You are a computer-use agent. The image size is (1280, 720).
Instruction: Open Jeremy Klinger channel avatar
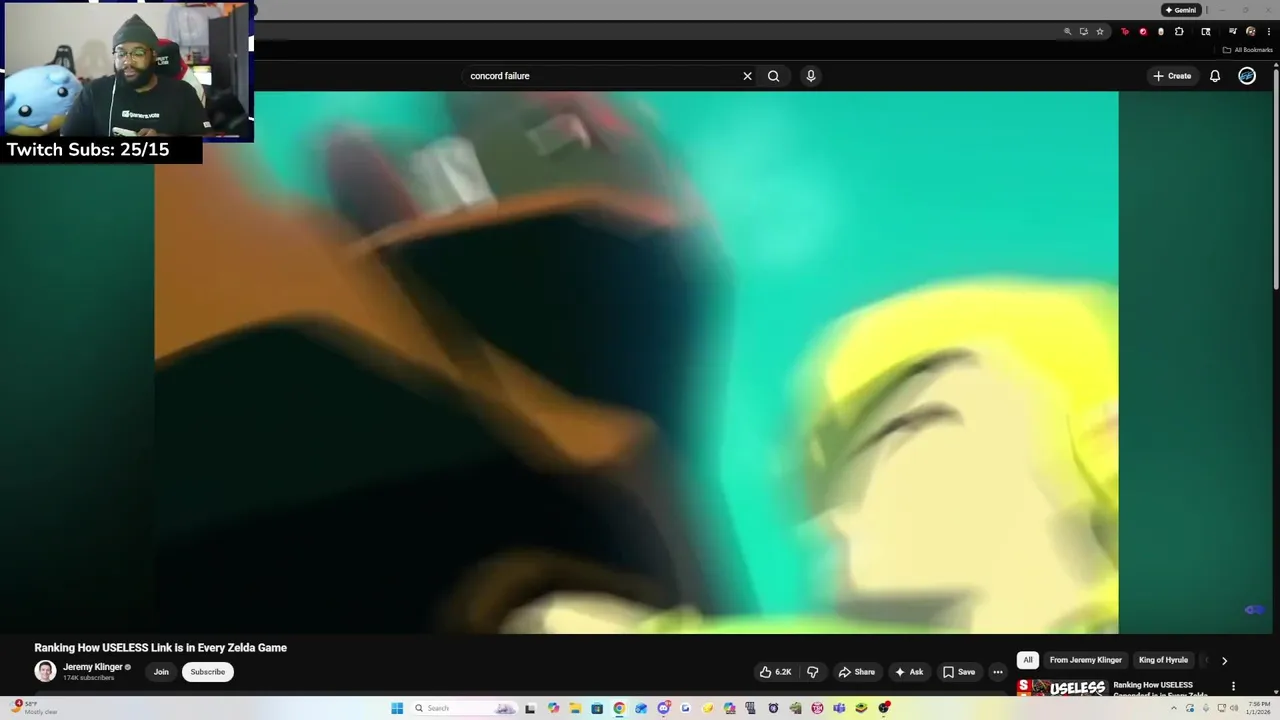(45, 671)
